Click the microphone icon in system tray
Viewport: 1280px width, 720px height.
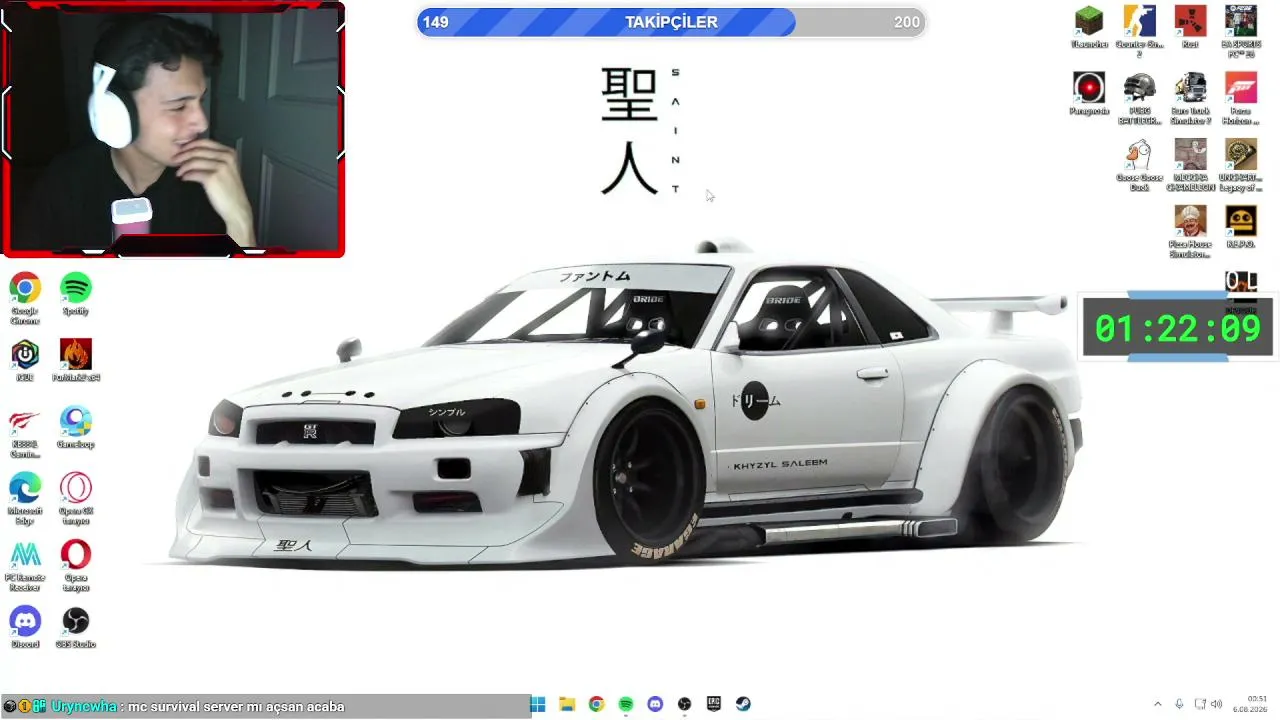(x=1179, y=704)
